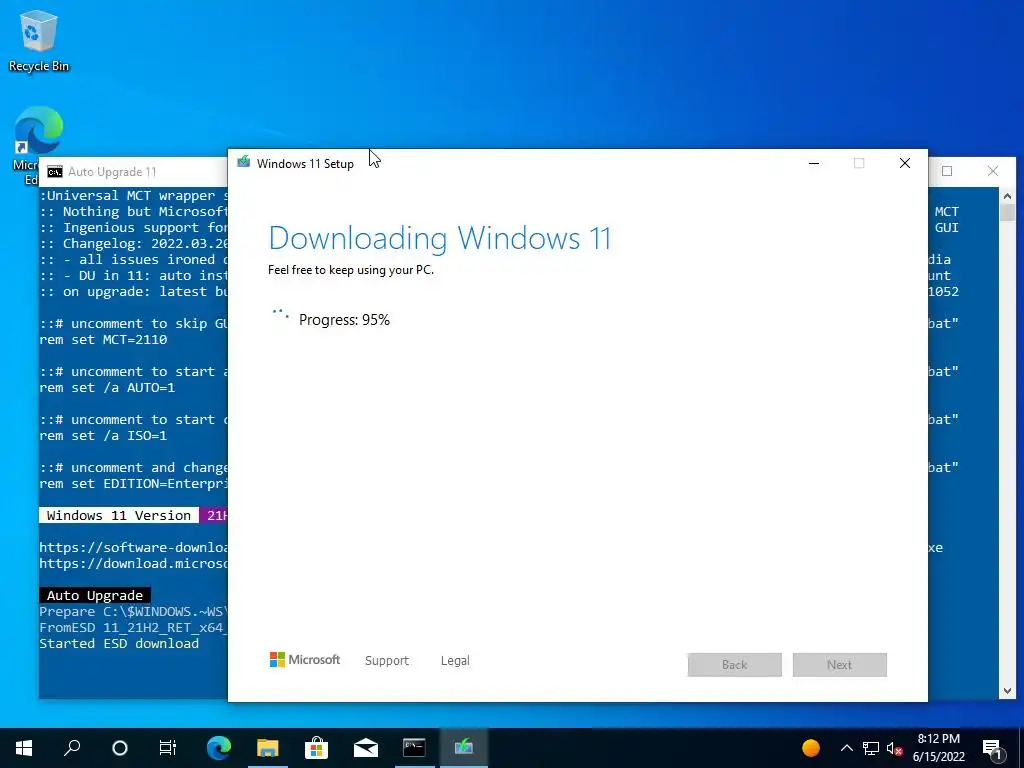Click the Windows 11 Setup title icon
The image size is (1024, 768).
click(244, 163)
